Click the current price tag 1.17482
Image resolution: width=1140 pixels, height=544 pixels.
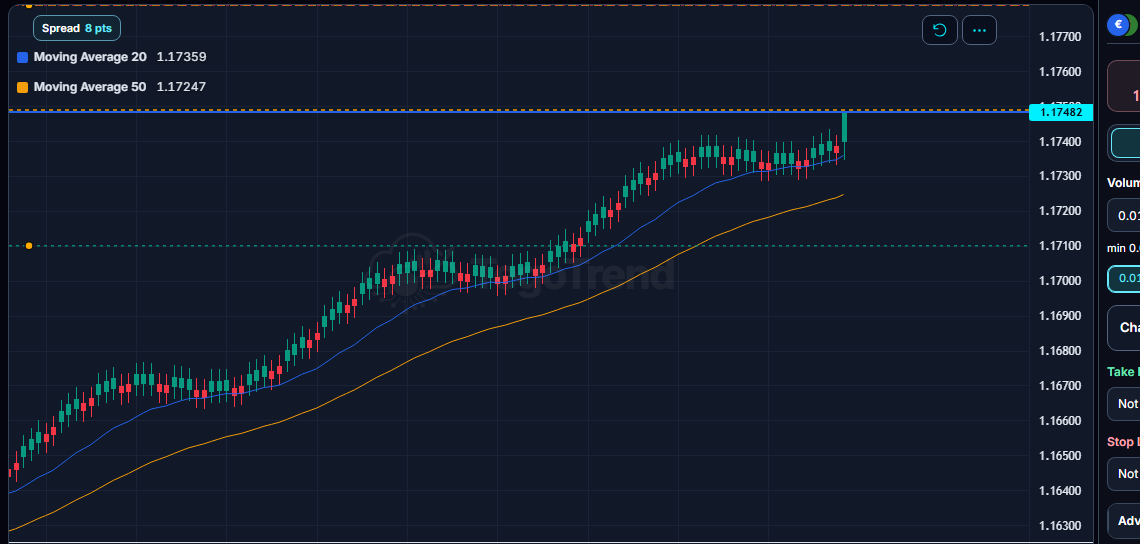click(1061, 112)
